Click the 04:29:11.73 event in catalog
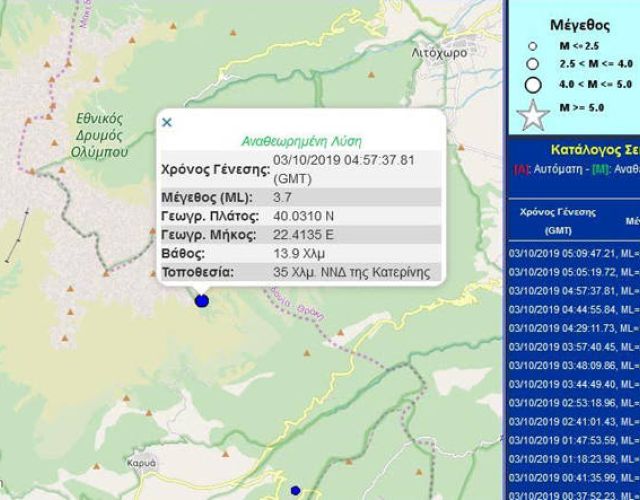640x500 pixels. [574, 328]
